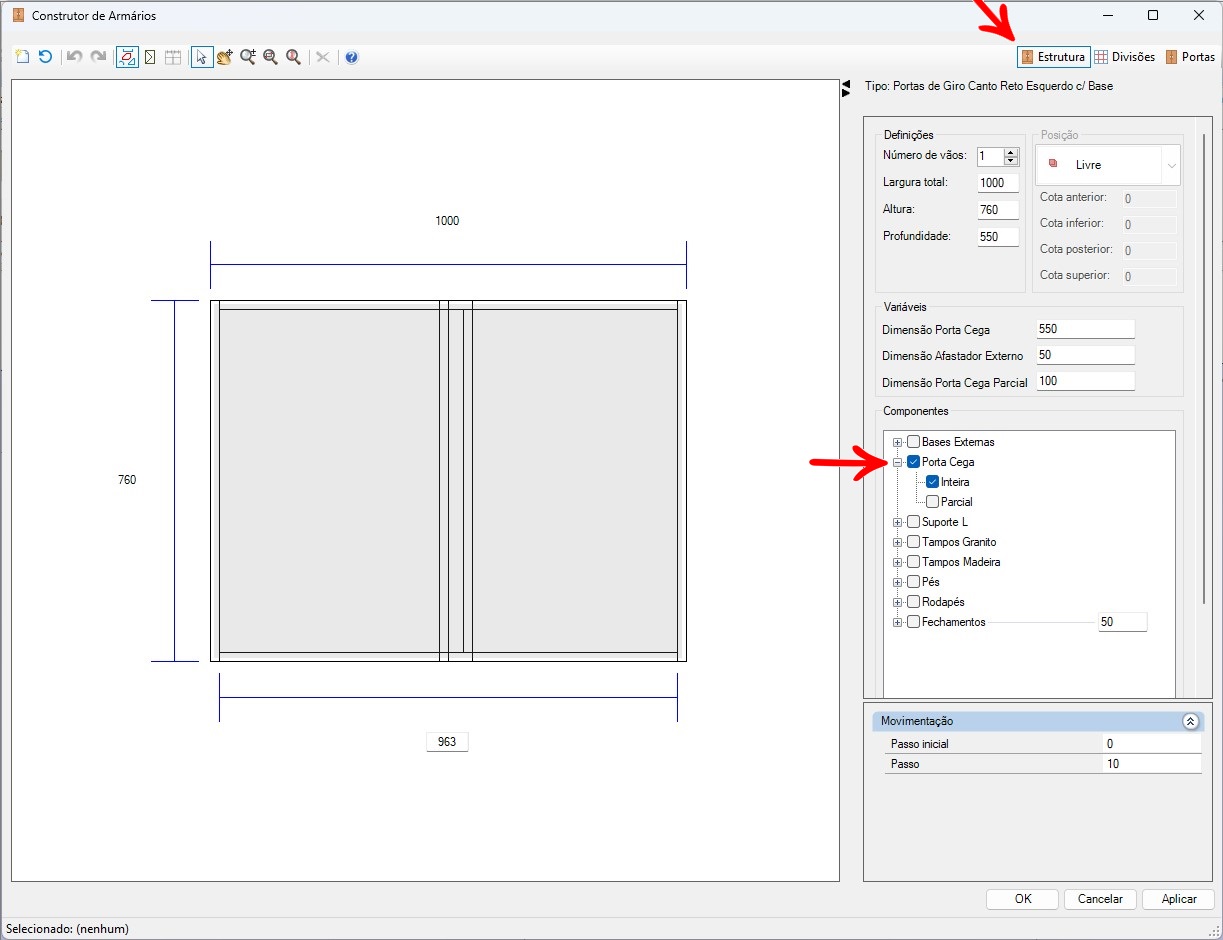Collapse the Porta Cega tree node
Screen dimensions: 1223x940
coord(898,462)
